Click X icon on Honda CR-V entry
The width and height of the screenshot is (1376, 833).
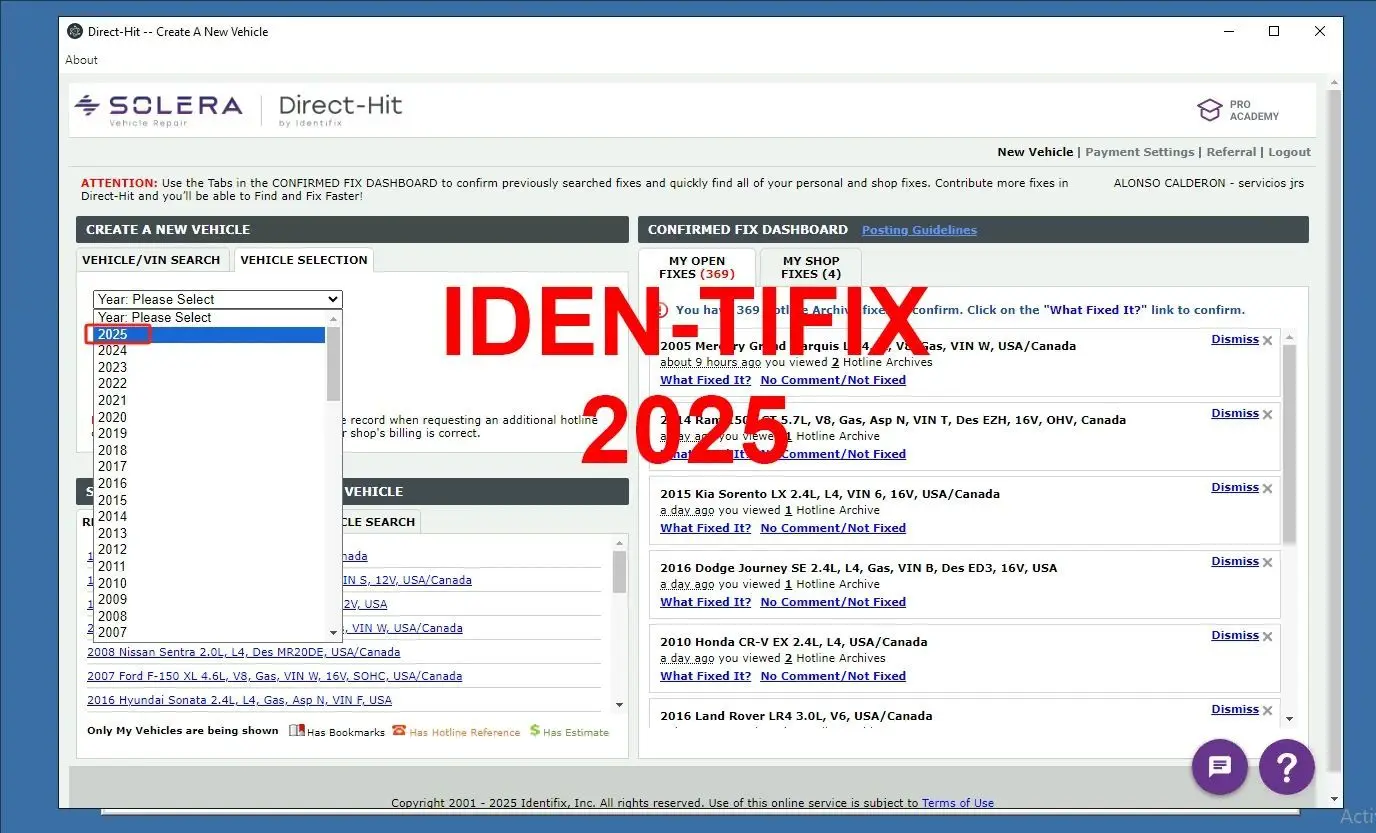tap(1268, 637)
